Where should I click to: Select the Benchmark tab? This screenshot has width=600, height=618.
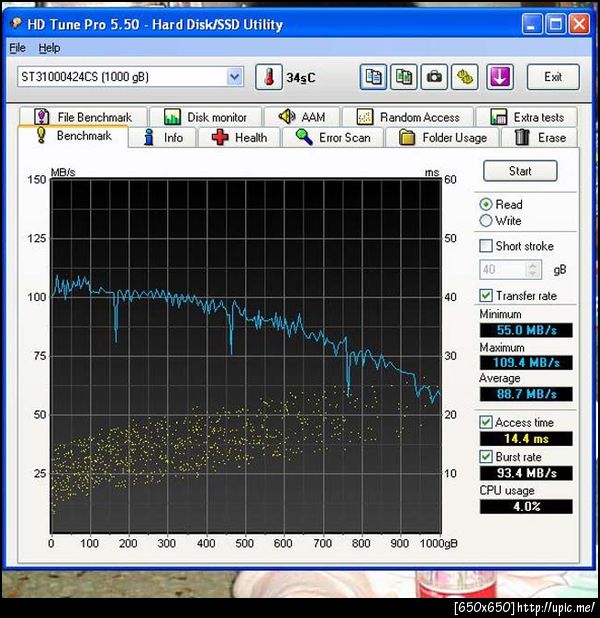point(73,136)
